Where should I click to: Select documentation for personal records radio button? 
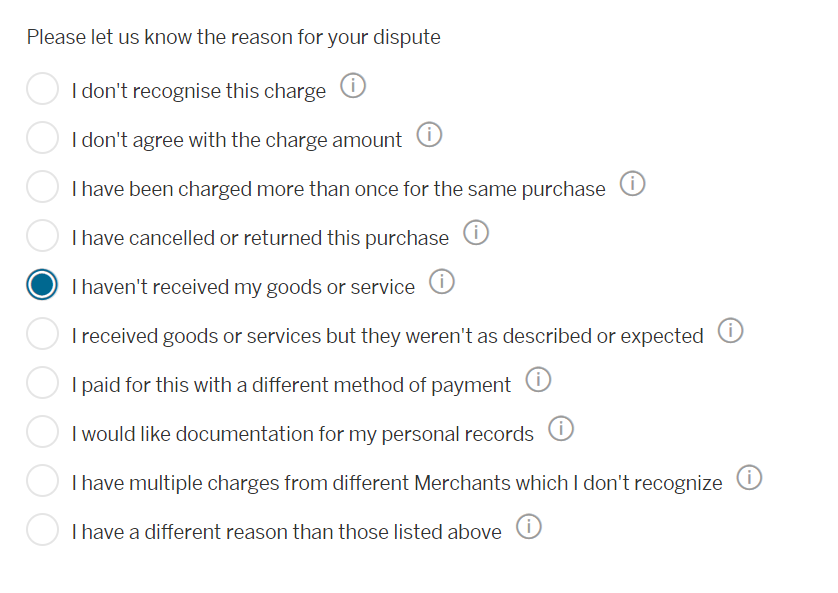[x=42, y=432]
